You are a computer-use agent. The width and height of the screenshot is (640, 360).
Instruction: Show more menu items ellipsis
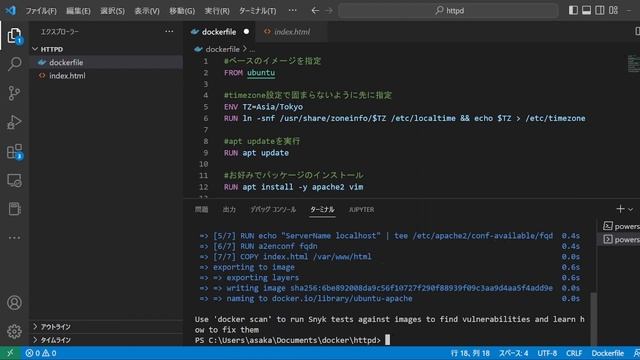point(292,10)
